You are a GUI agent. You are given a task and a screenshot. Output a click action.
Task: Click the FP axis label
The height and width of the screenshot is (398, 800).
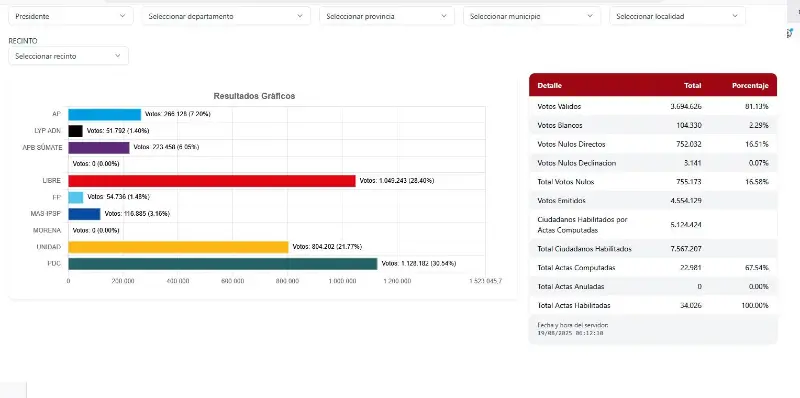[57, 197]
